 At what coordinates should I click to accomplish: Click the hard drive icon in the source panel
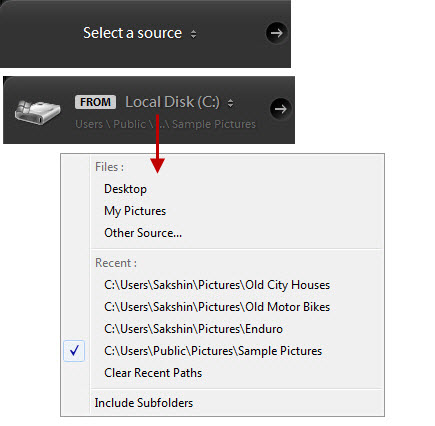coord(38,112)
